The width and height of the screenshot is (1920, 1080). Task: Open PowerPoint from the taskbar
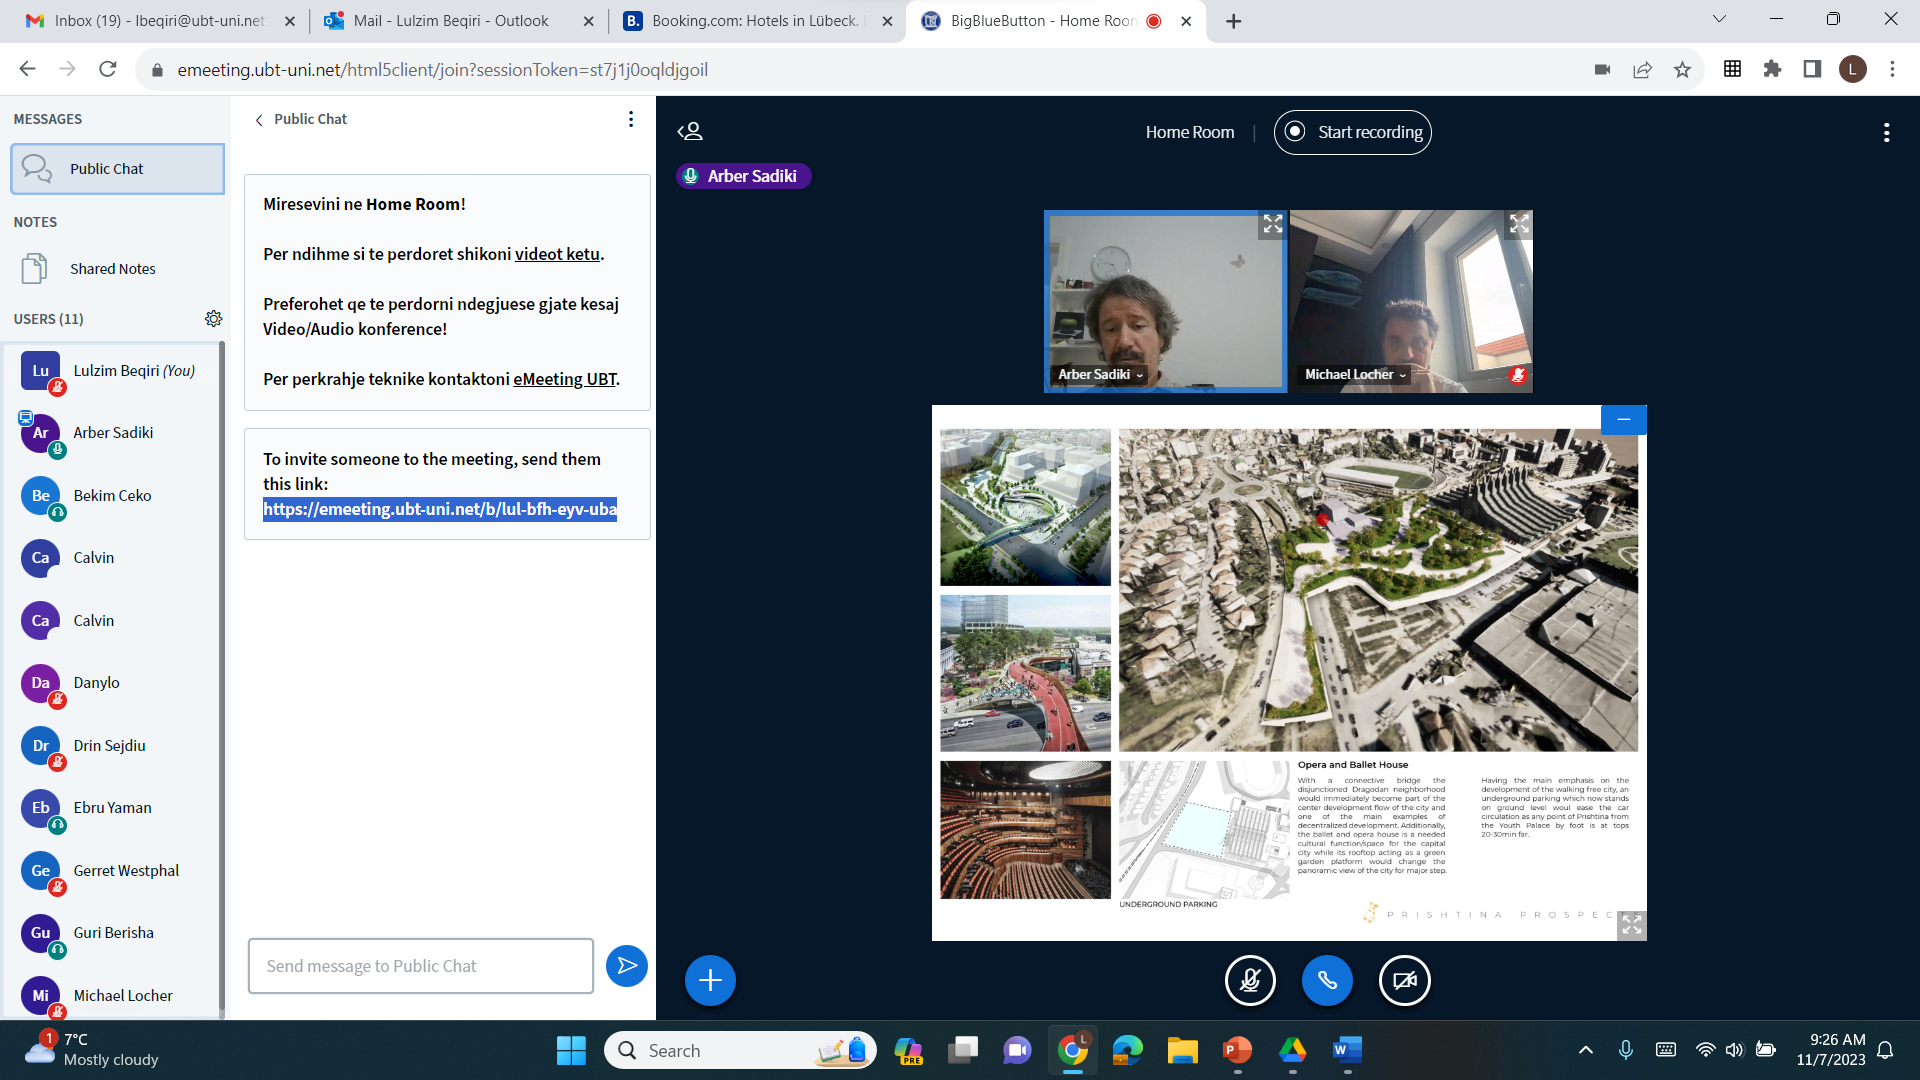(x=1237, y=1050)
